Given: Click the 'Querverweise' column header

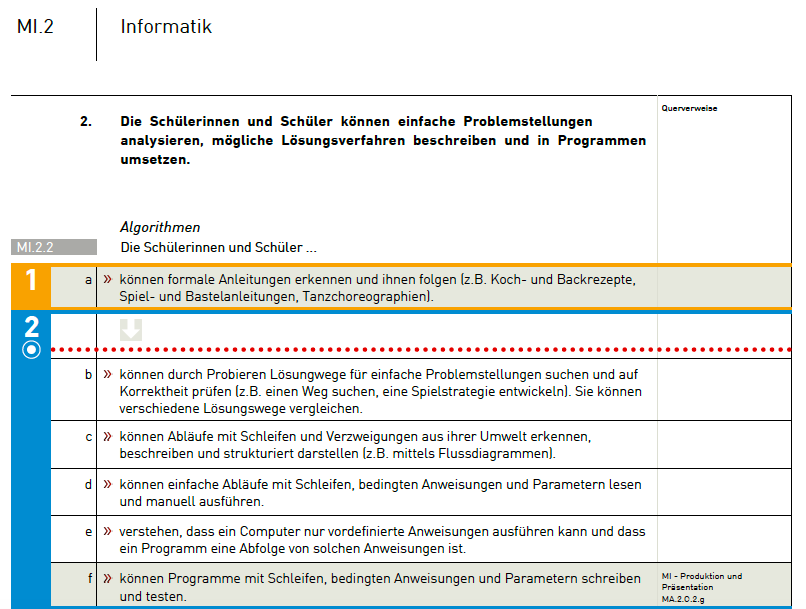Looking at the screenshot, I should [689, 108].
